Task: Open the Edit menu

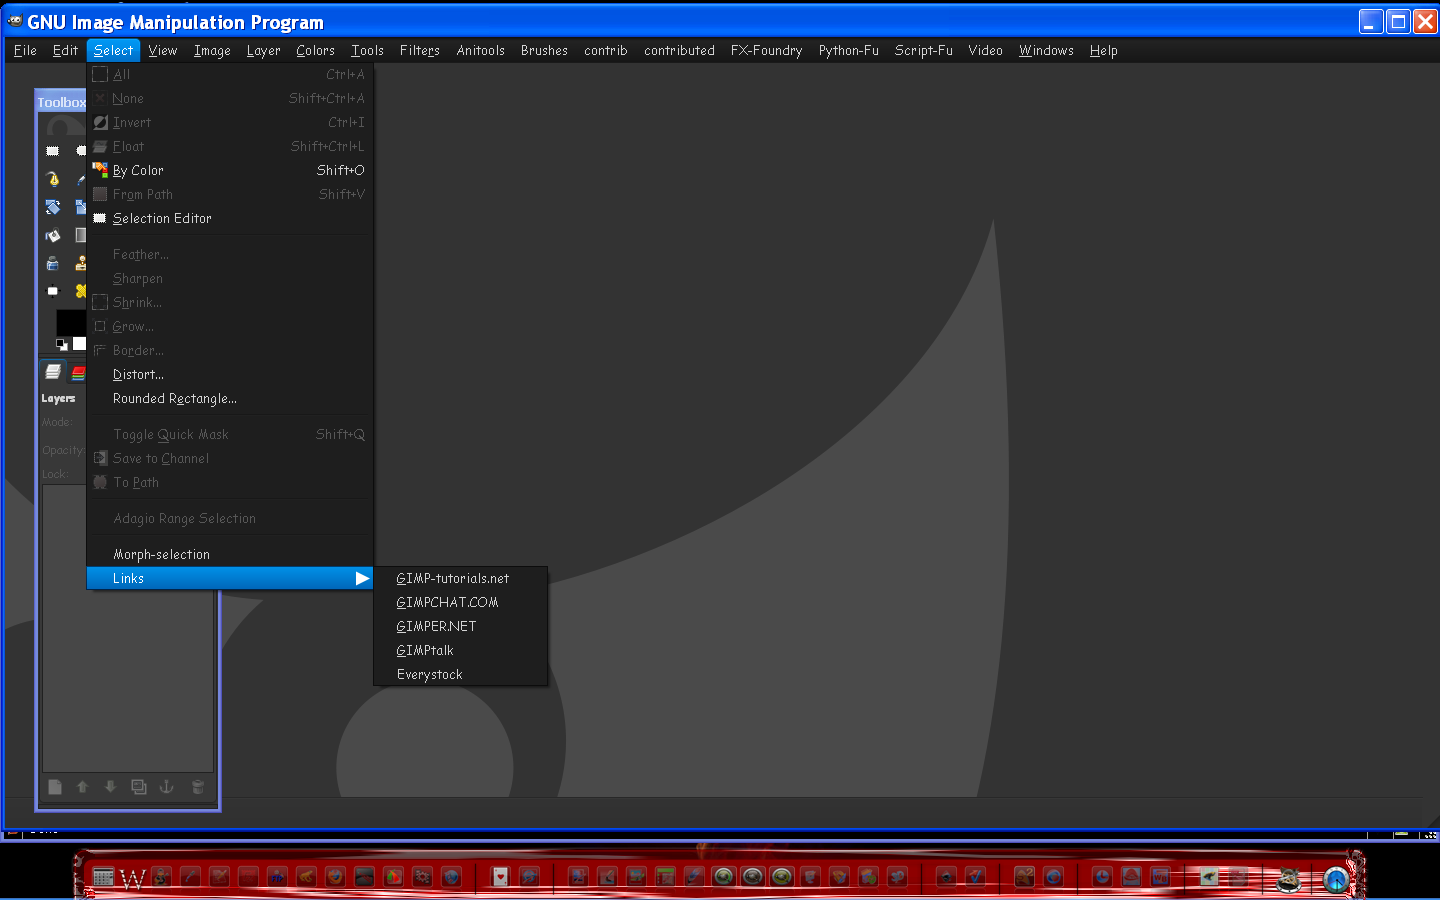Action: point(65,50)
